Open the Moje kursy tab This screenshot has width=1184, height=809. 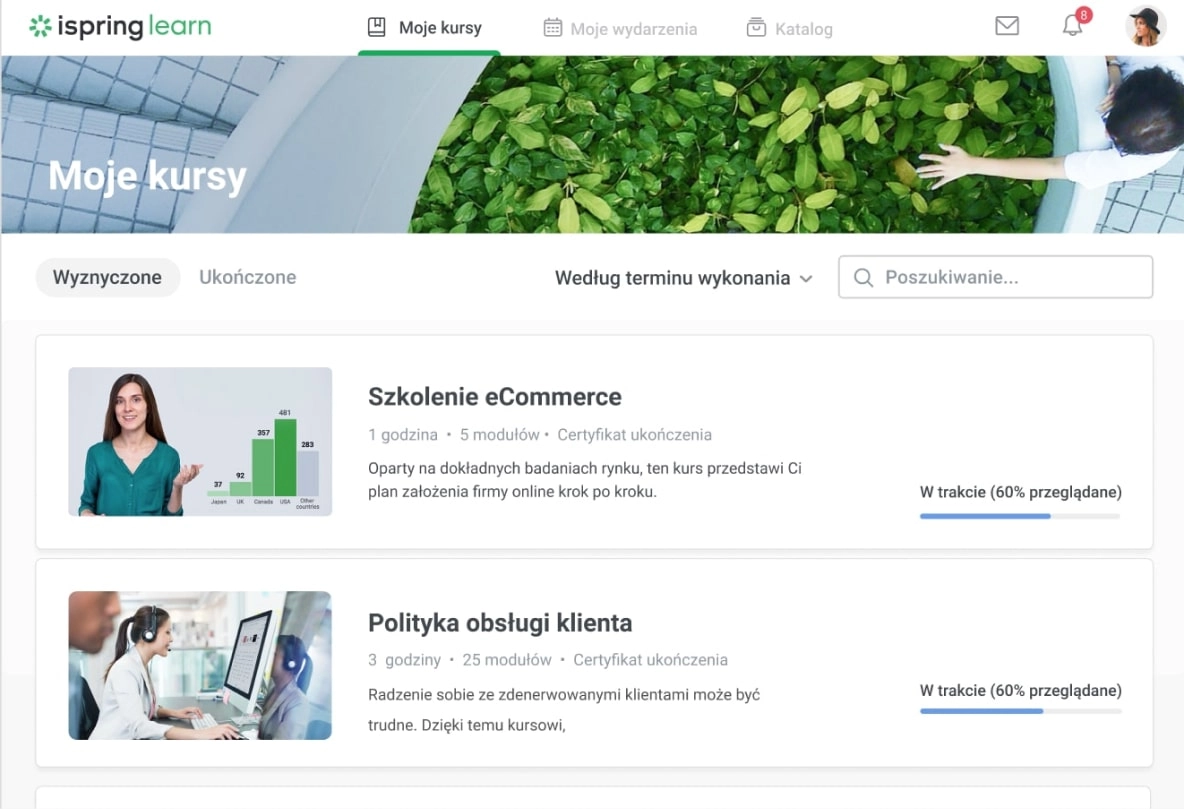point(429,28)
